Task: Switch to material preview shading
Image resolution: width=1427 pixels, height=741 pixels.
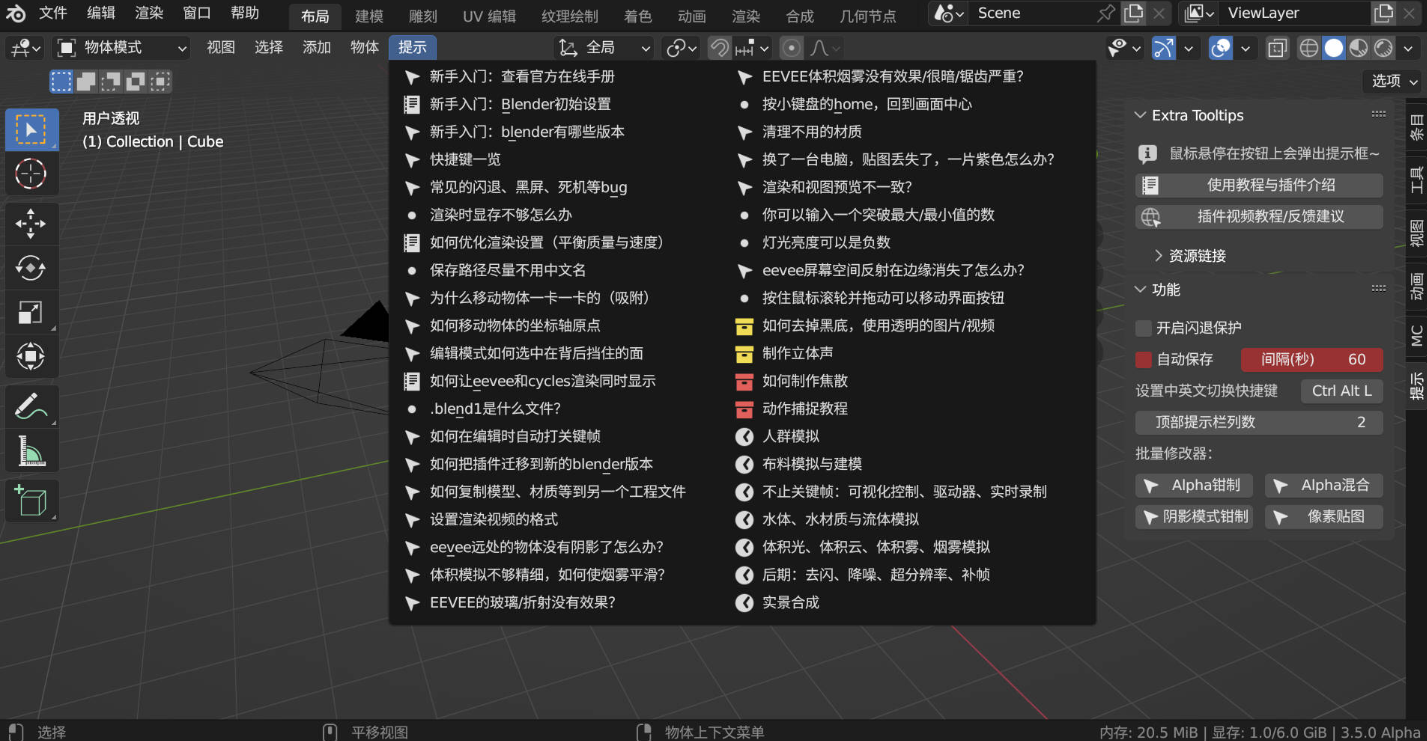Action: [x=1359, y=48]
